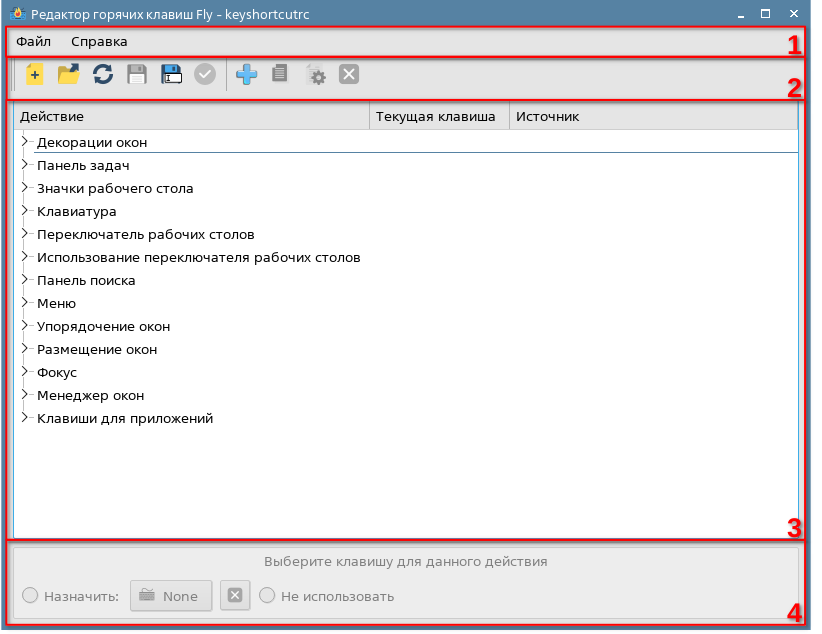The height and width of the screenshot is (634, 822).
Task: Select the Меню row text
Action: coord(56,304)
